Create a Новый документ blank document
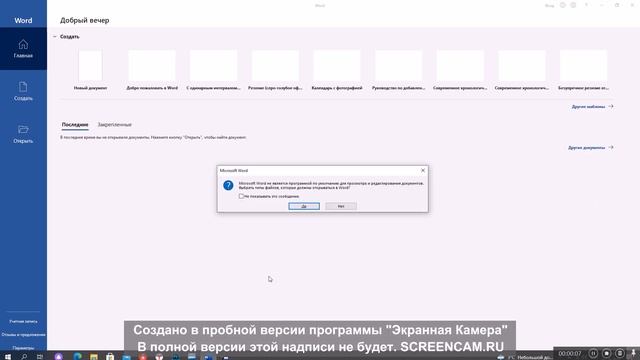The image size is (640, 360). [90, 70]
